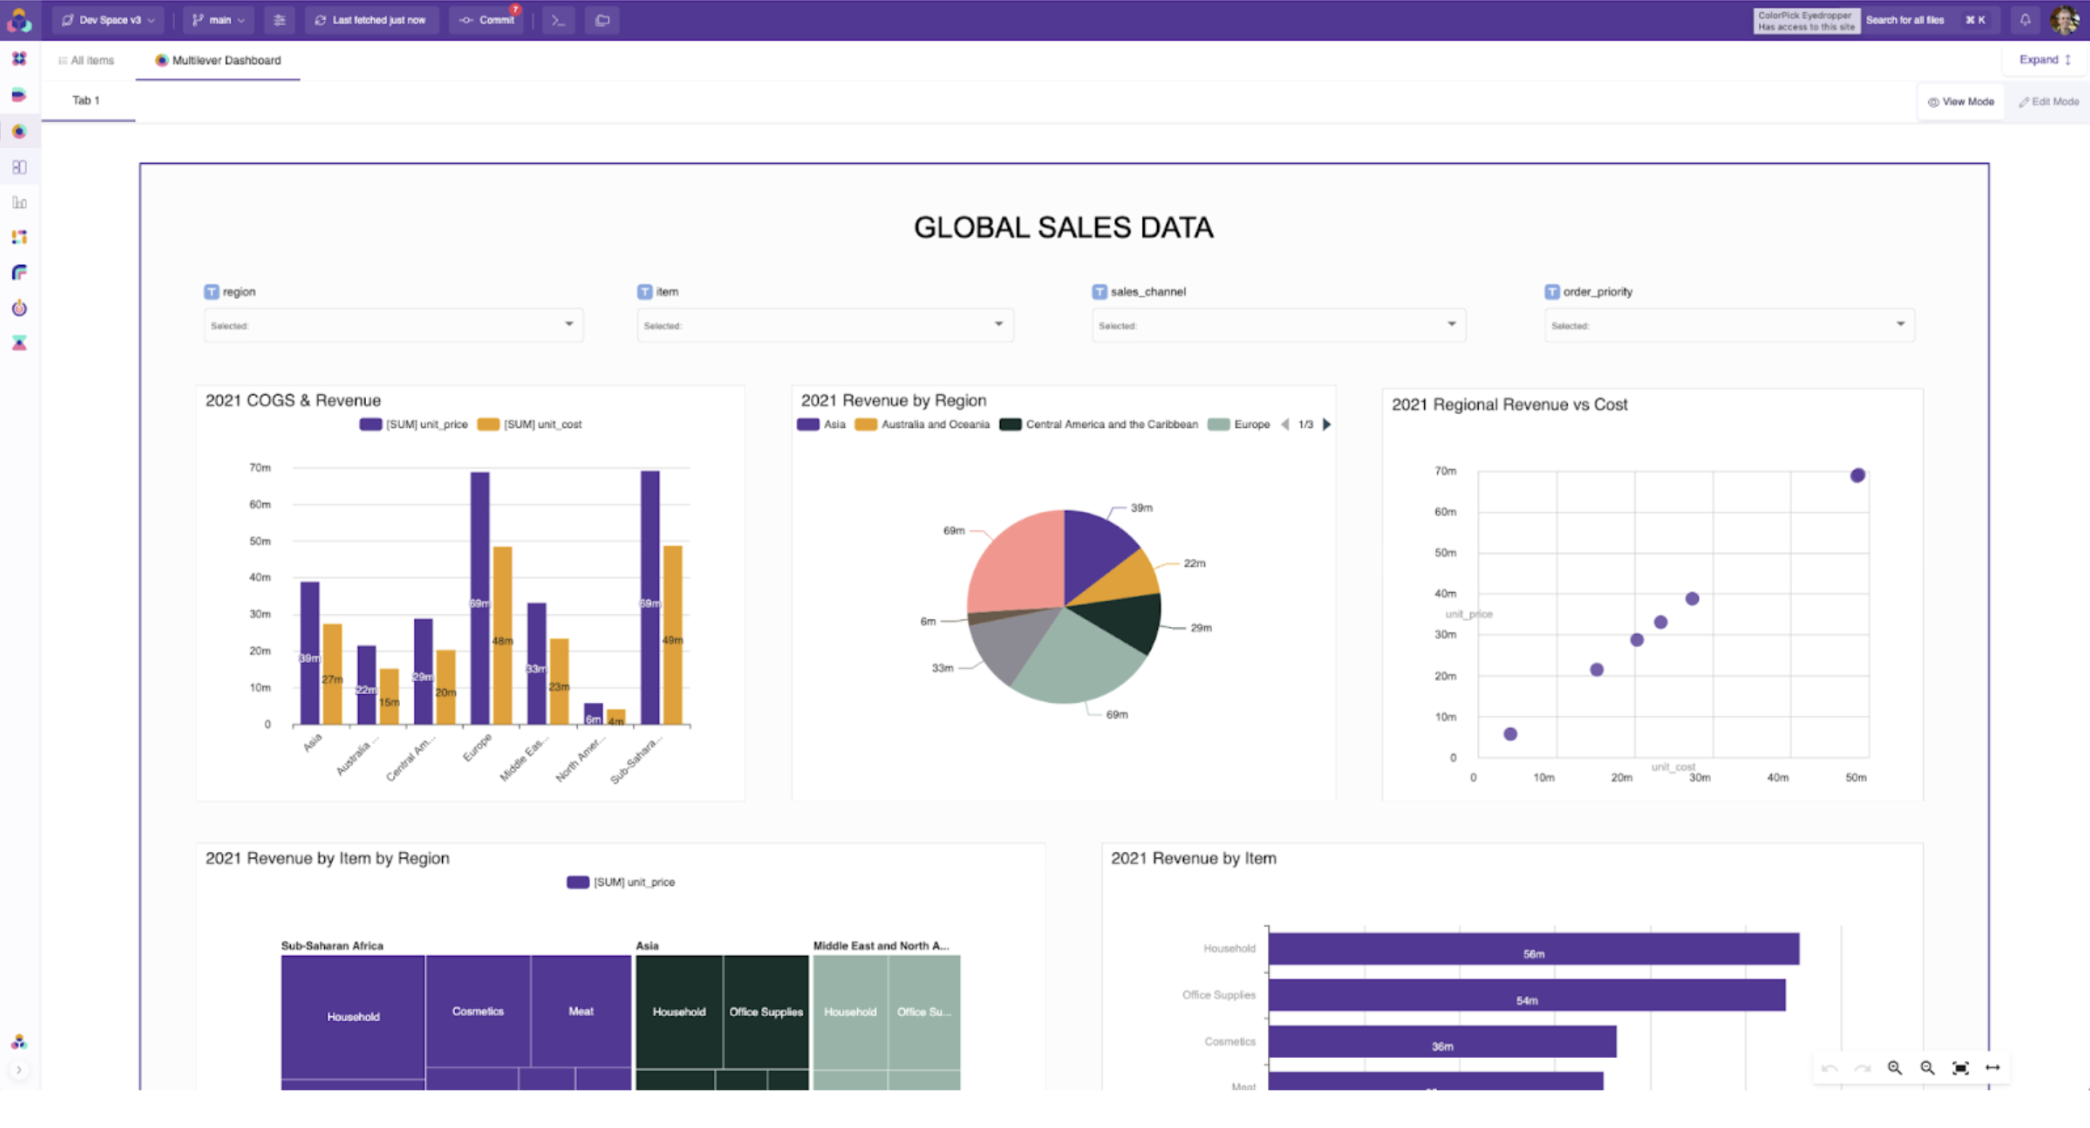Click the fit-to-screen icon in bottom toolbar
Screen dimensions: 2090x1128
tap(1960, 1068)
